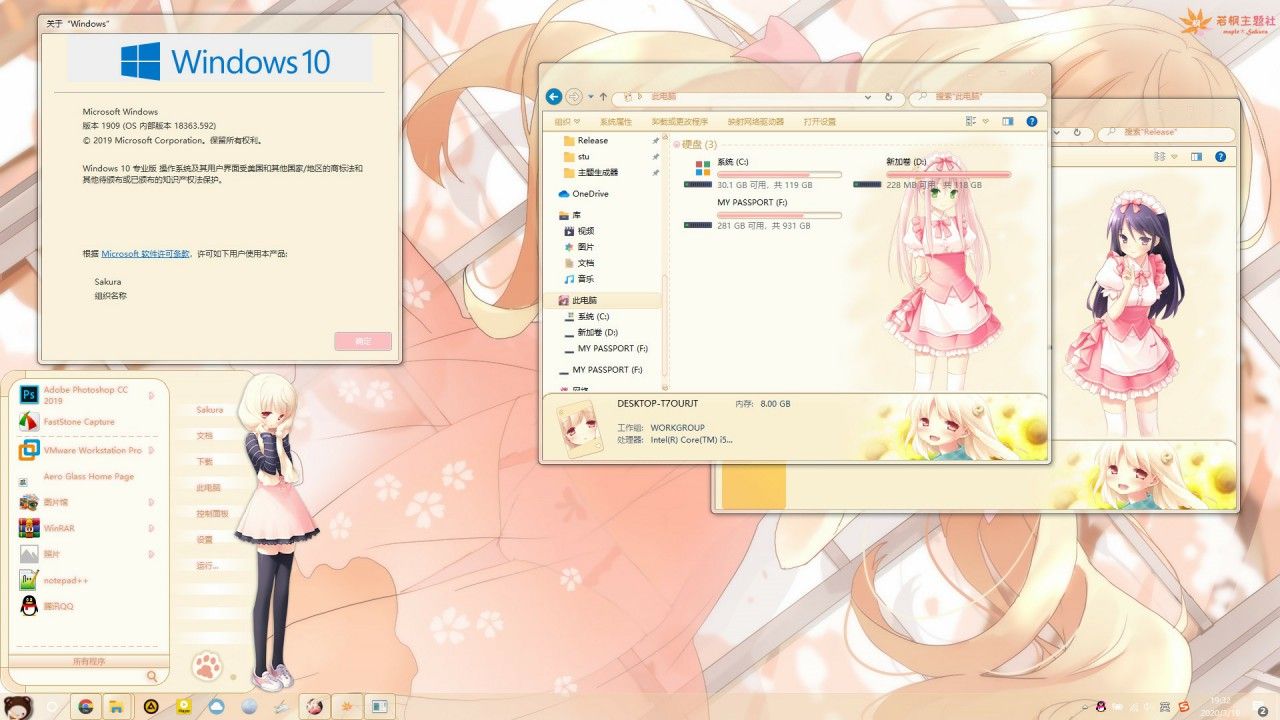Click search box in 此电脑 window

977,97
